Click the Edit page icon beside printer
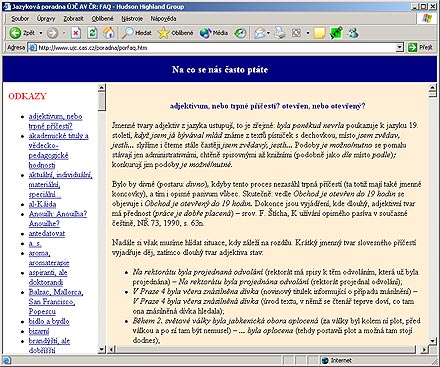 click(x=296, y=33)
